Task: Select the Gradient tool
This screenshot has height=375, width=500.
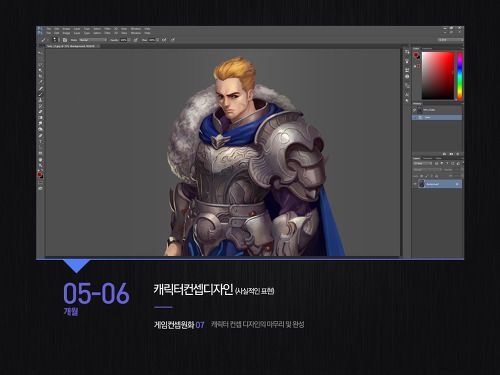Action: (41, 117)
